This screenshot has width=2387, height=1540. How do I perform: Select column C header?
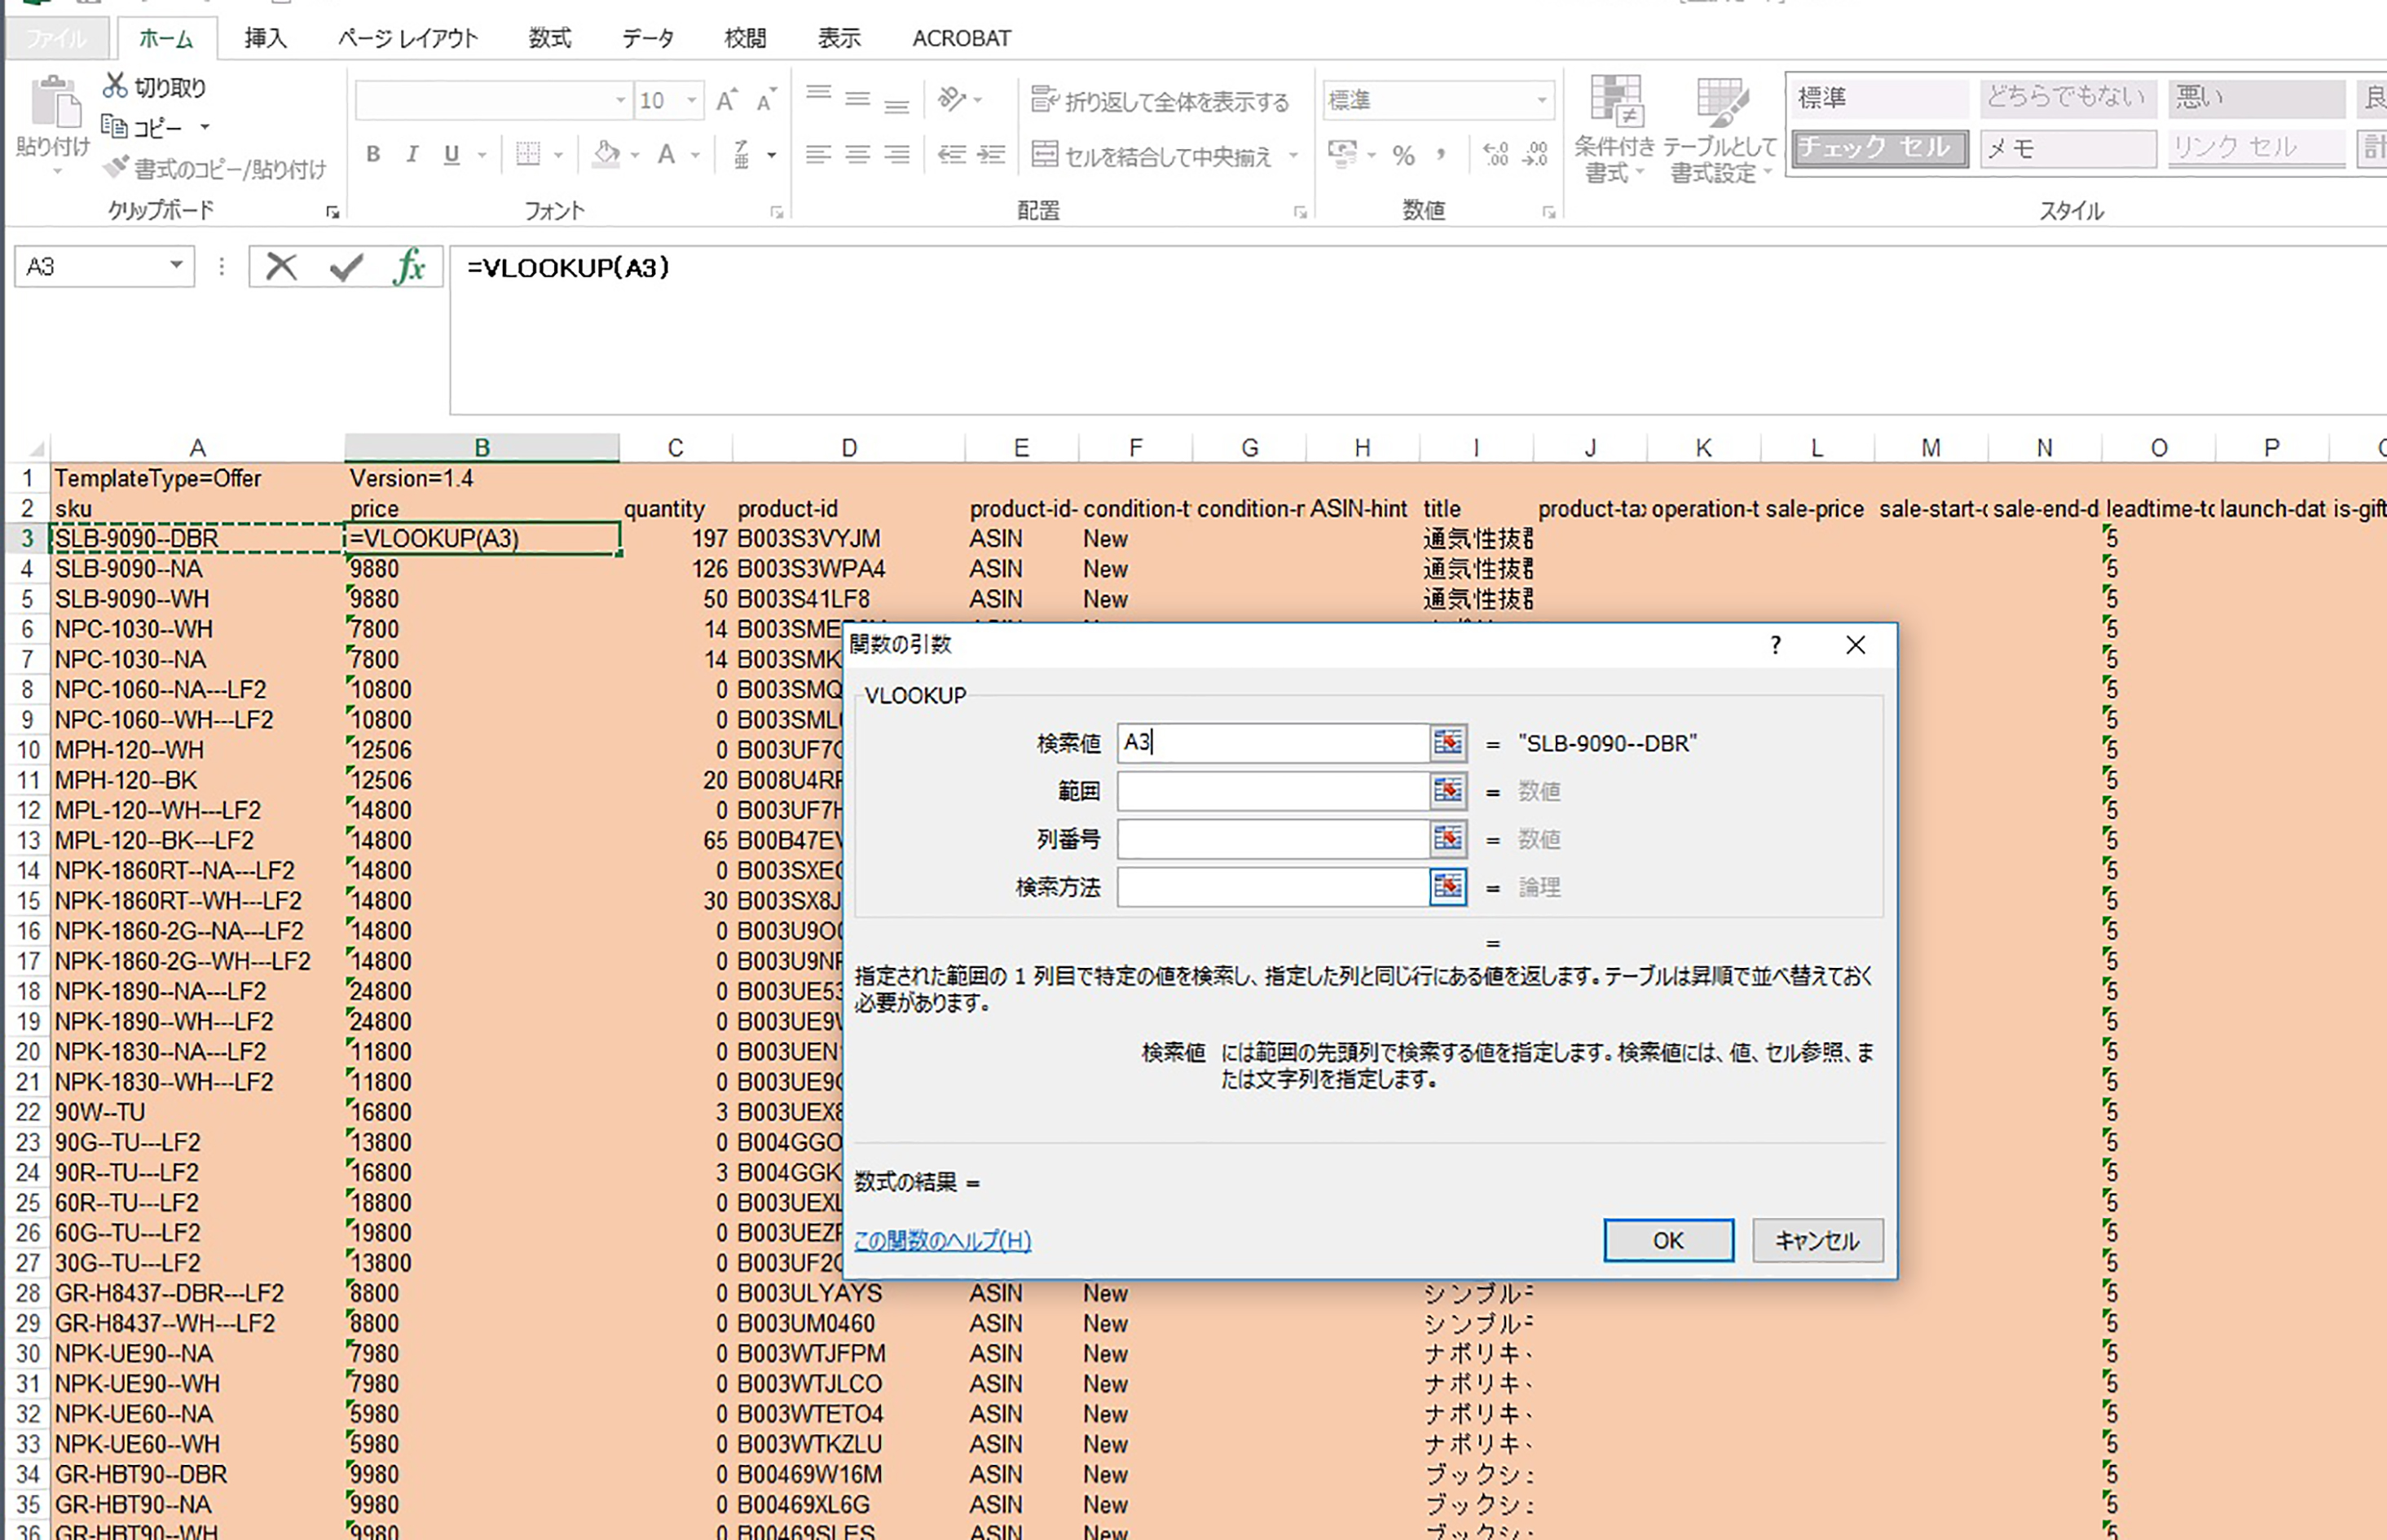[675, 448]
